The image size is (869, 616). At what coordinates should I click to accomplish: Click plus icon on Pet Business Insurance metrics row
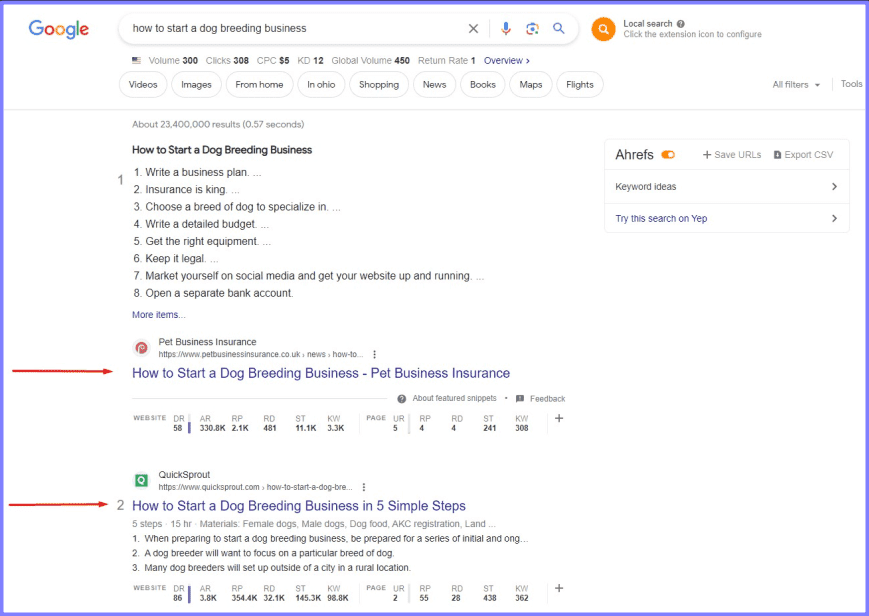tap(559, 419)
